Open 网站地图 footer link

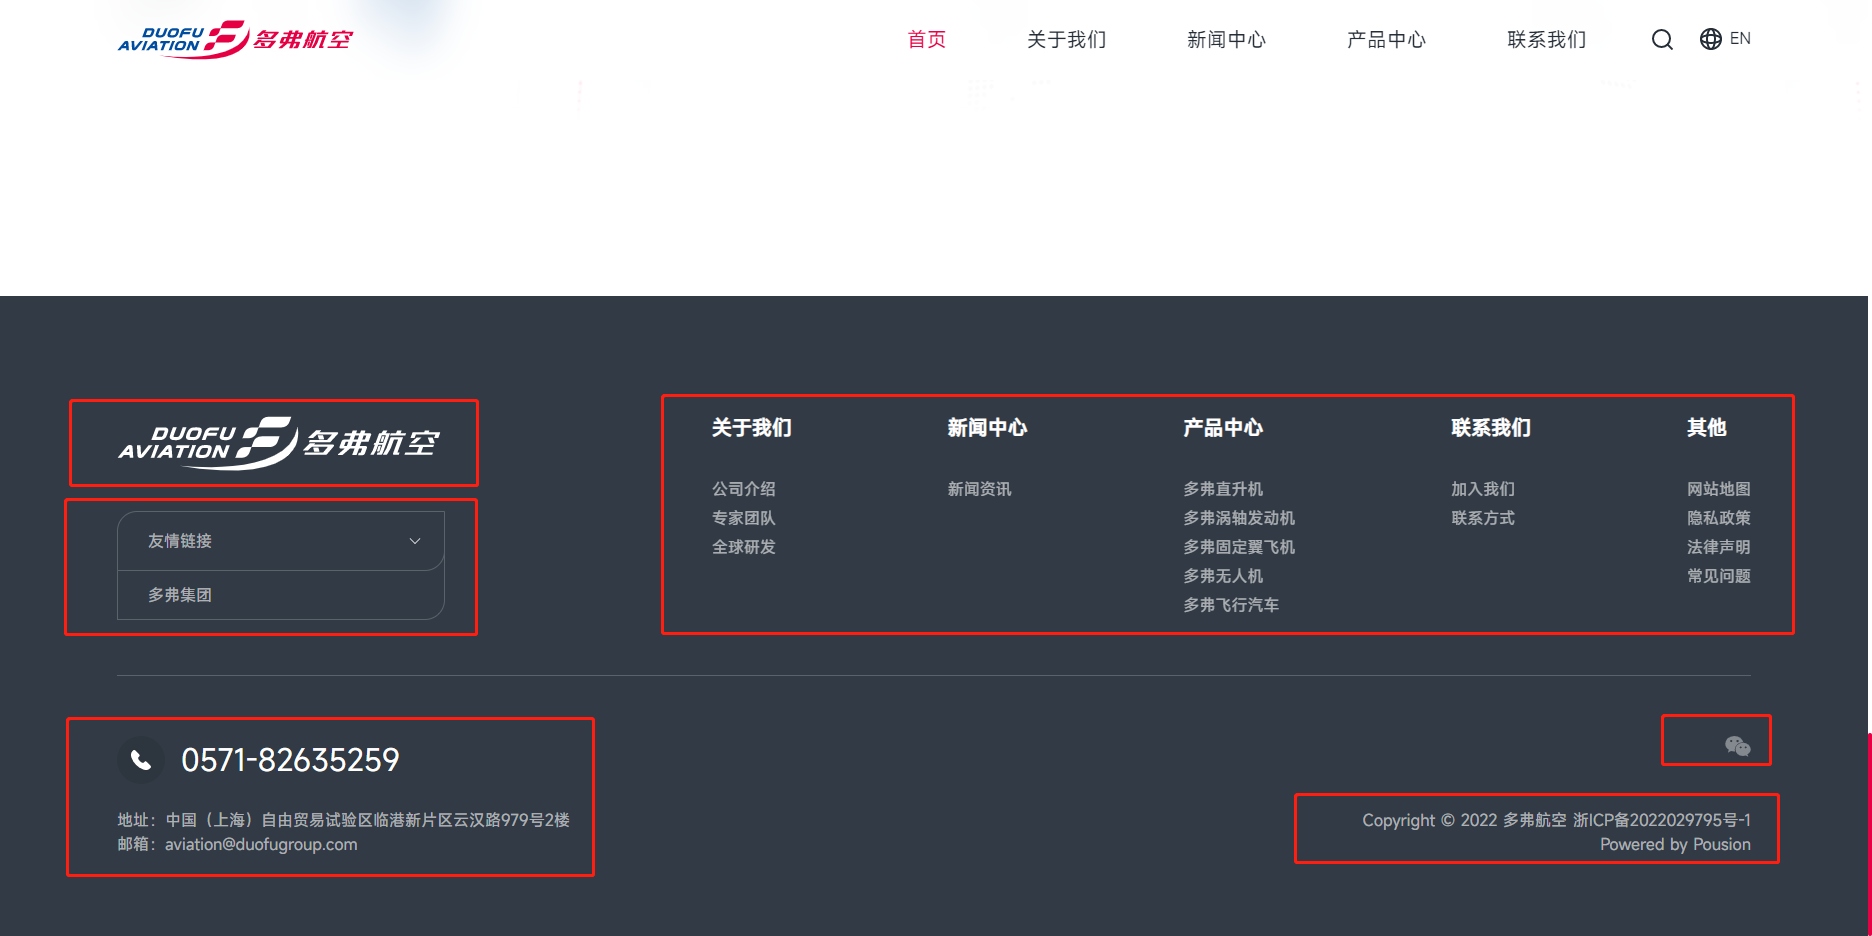(1719, 489)
